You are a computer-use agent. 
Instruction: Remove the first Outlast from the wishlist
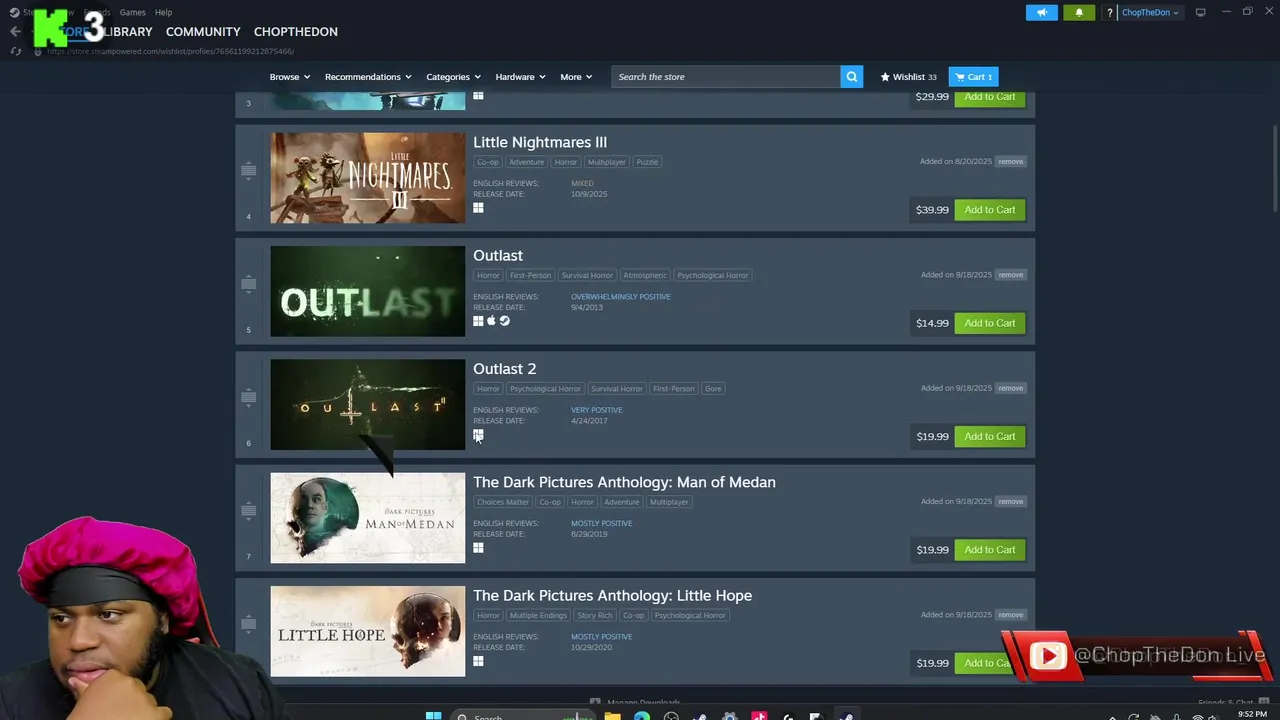[x=1010, y=275]
